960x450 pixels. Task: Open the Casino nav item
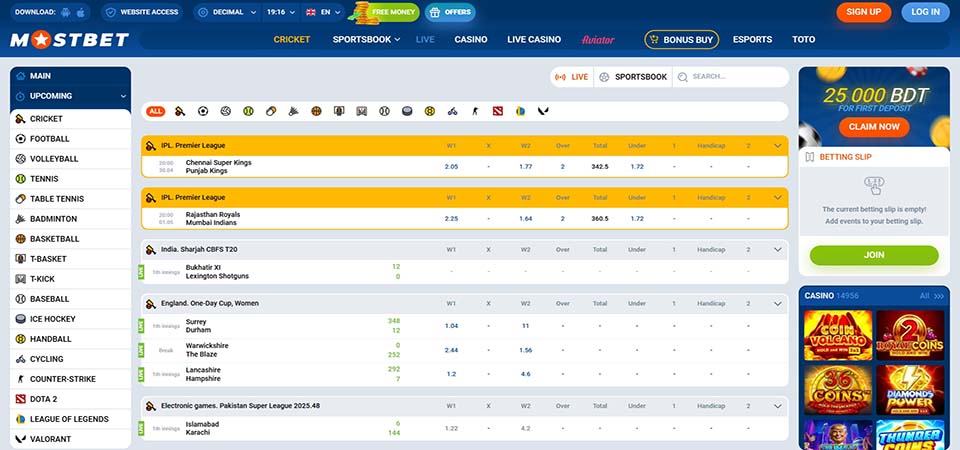pyautogui.click(x=471, y=40)
